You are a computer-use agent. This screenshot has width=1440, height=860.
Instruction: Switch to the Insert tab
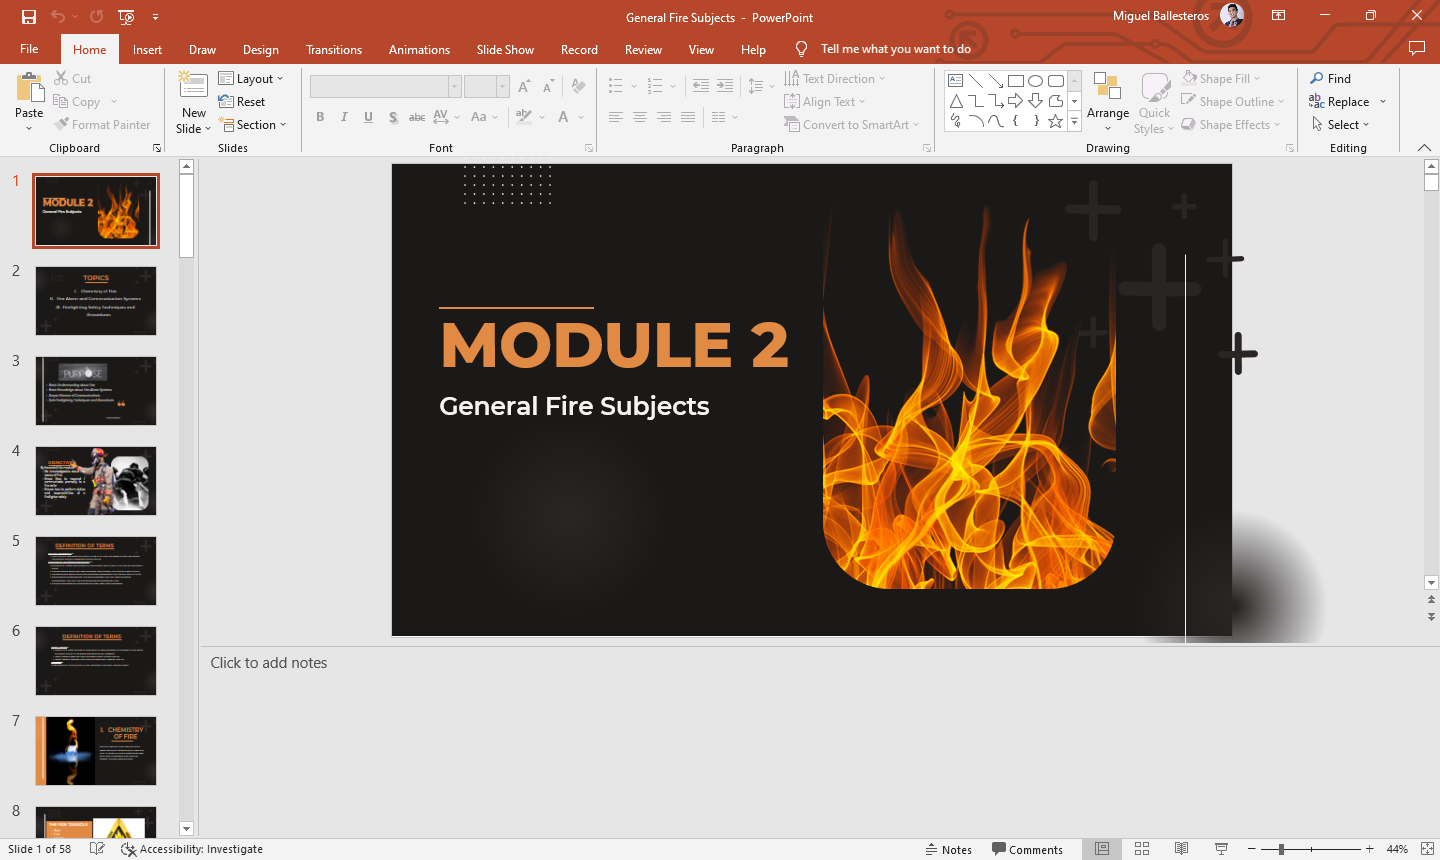coord(147,50)
